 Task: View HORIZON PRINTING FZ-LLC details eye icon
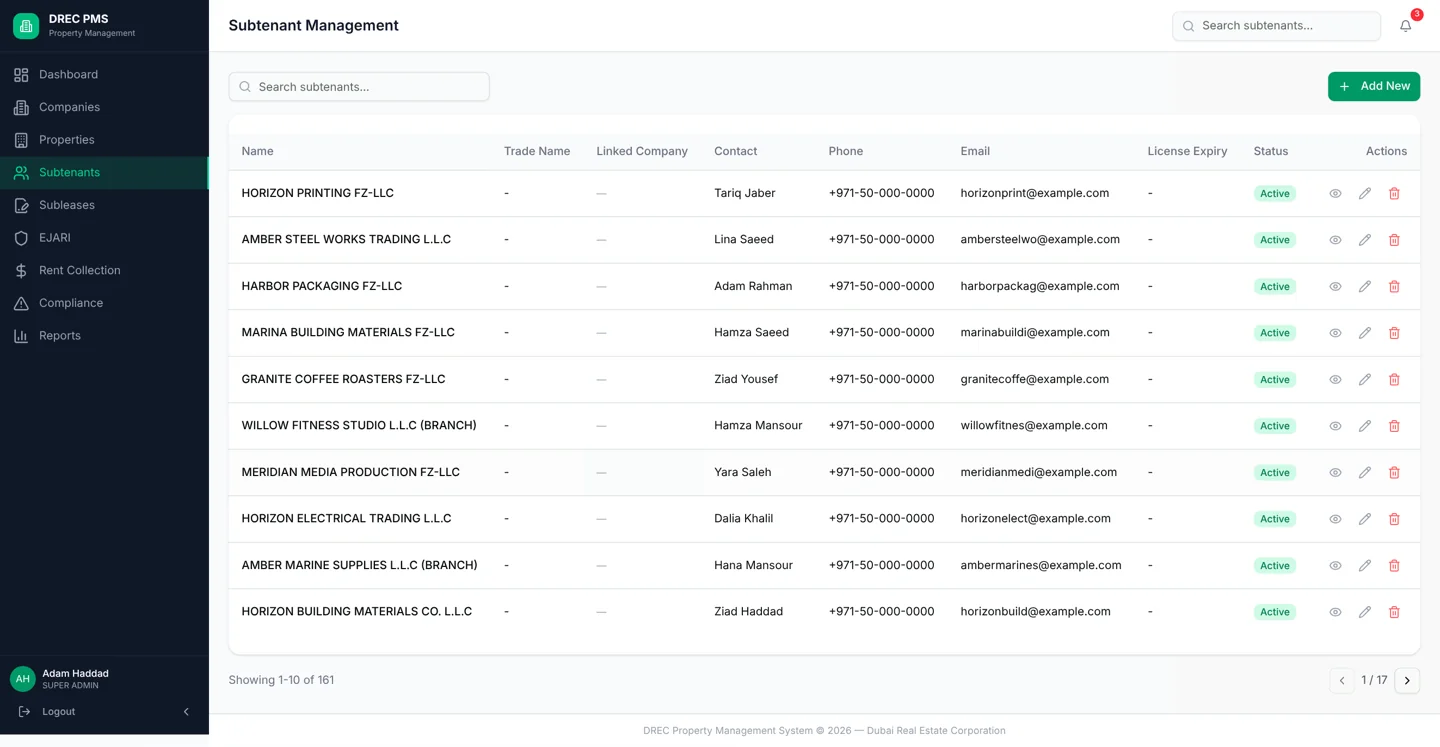[x=1335, y=194]
